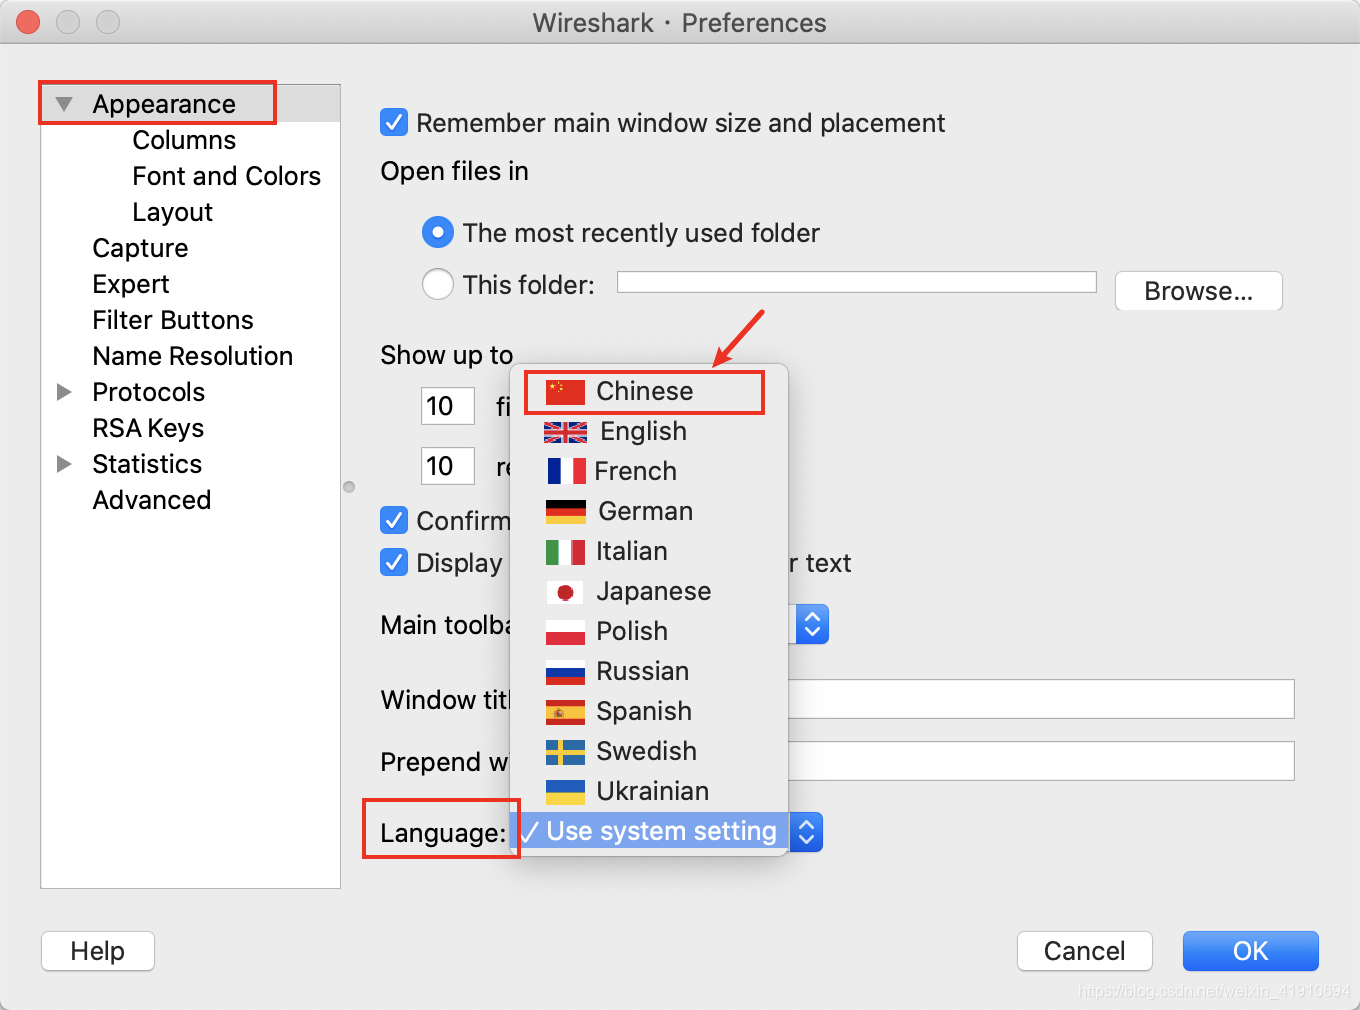
Task: Click the panel splitter handle dot
Action: 349,487
